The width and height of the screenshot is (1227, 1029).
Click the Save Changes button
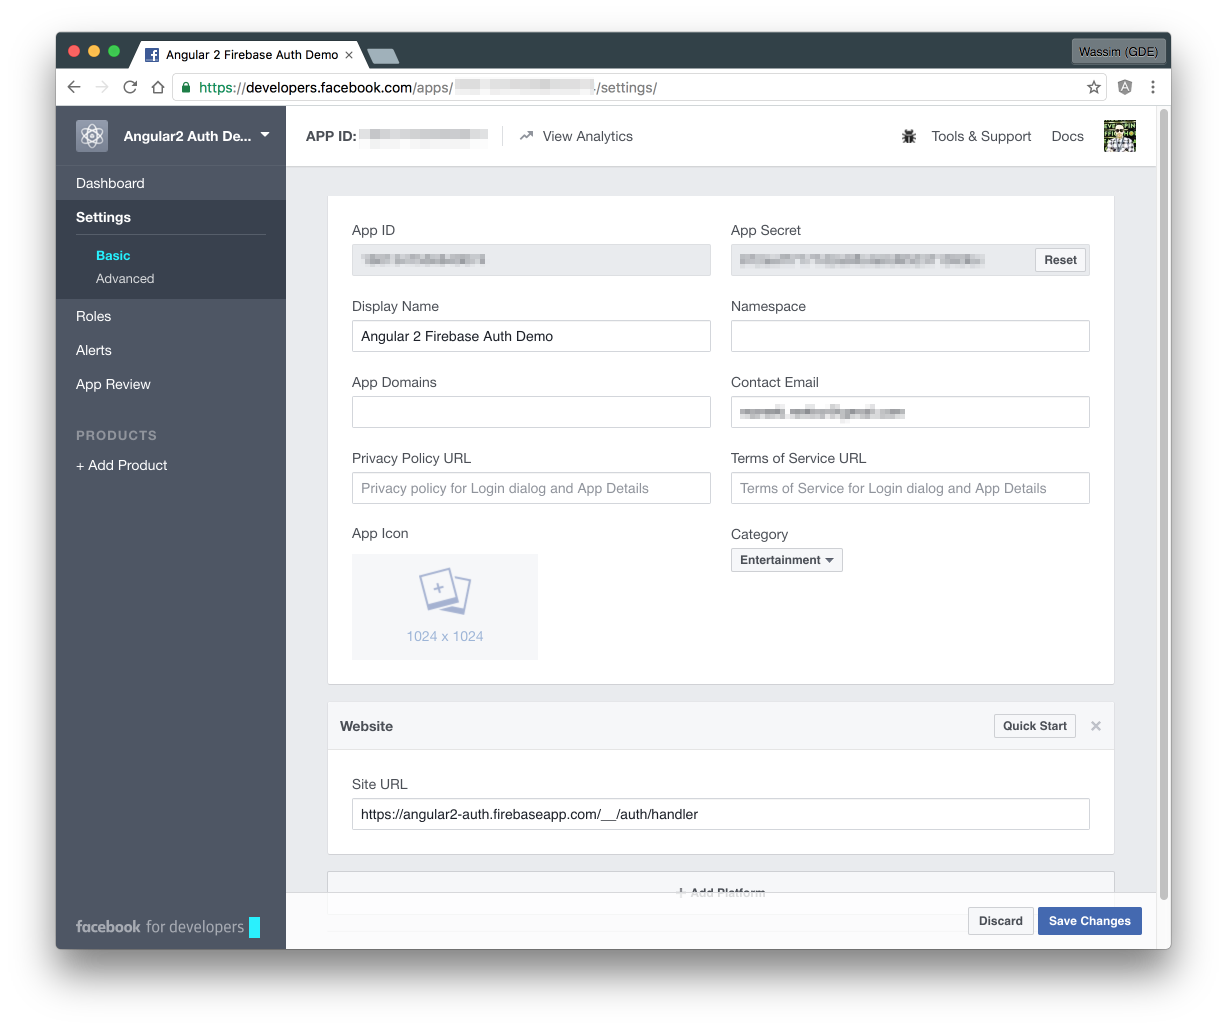click(x=1089, y=920)
